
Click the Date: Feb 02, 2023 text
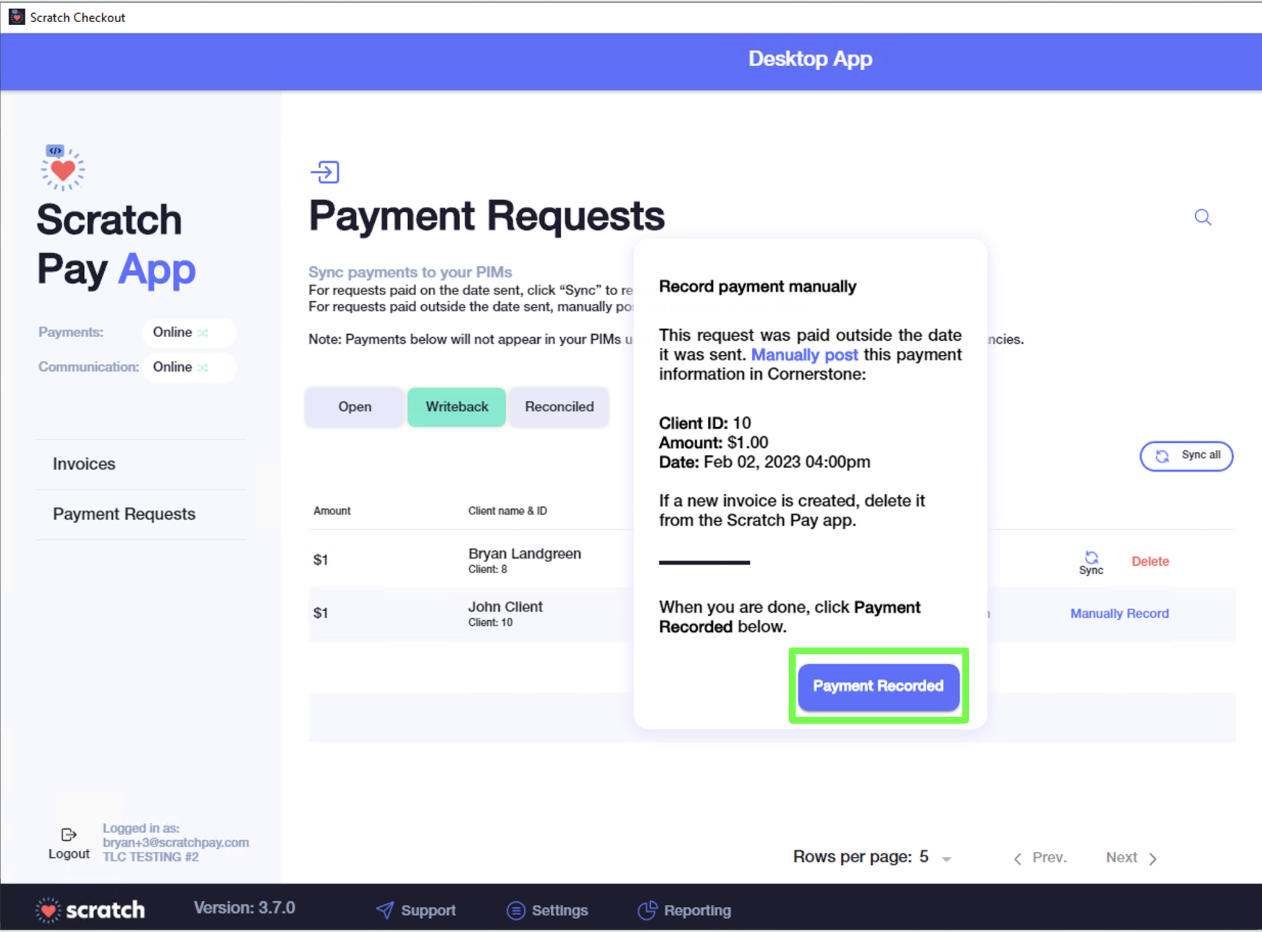765,462
